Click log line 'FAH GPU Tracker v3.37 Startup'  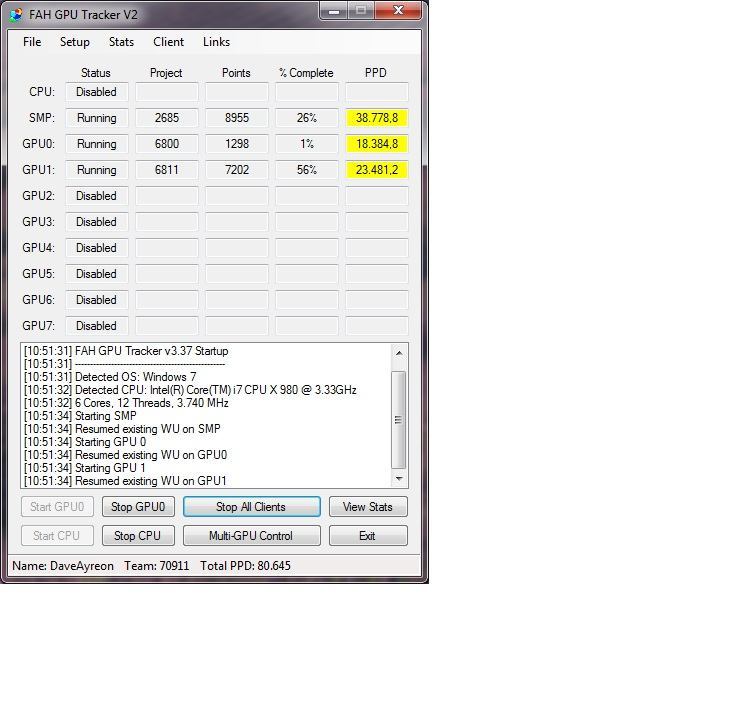126,351
